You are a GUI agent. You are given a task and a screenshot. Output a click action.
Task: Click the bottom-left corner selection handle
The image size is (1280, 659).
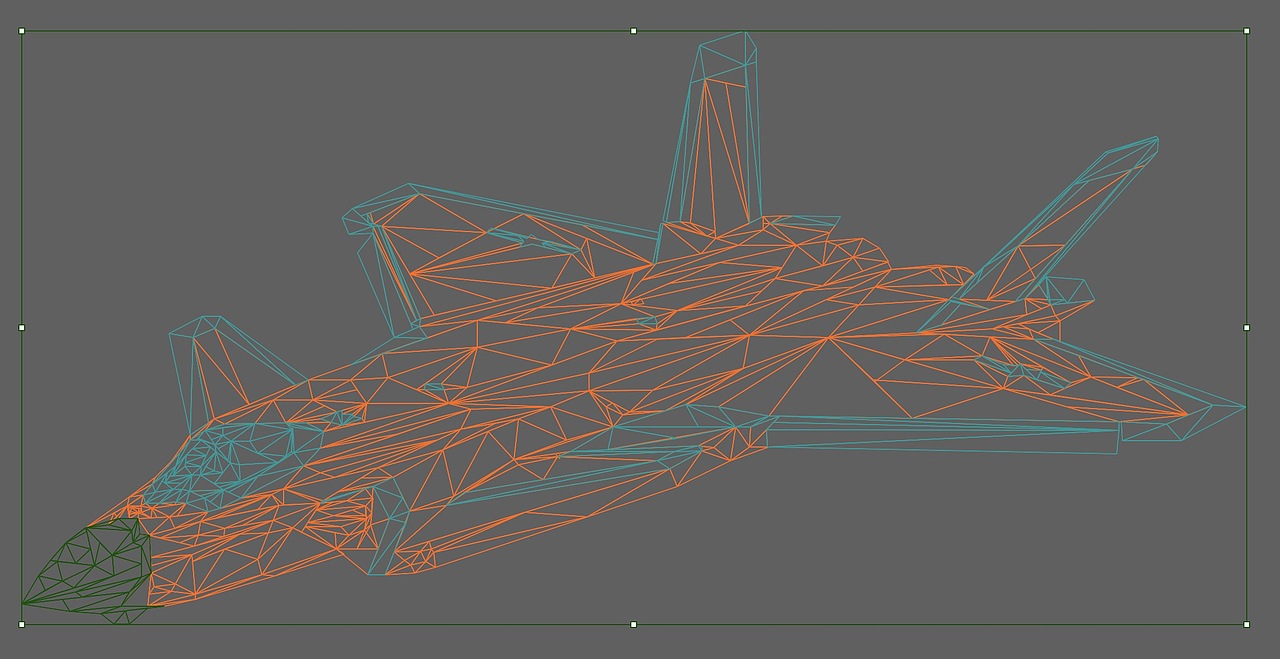click(x=22, y=624)
